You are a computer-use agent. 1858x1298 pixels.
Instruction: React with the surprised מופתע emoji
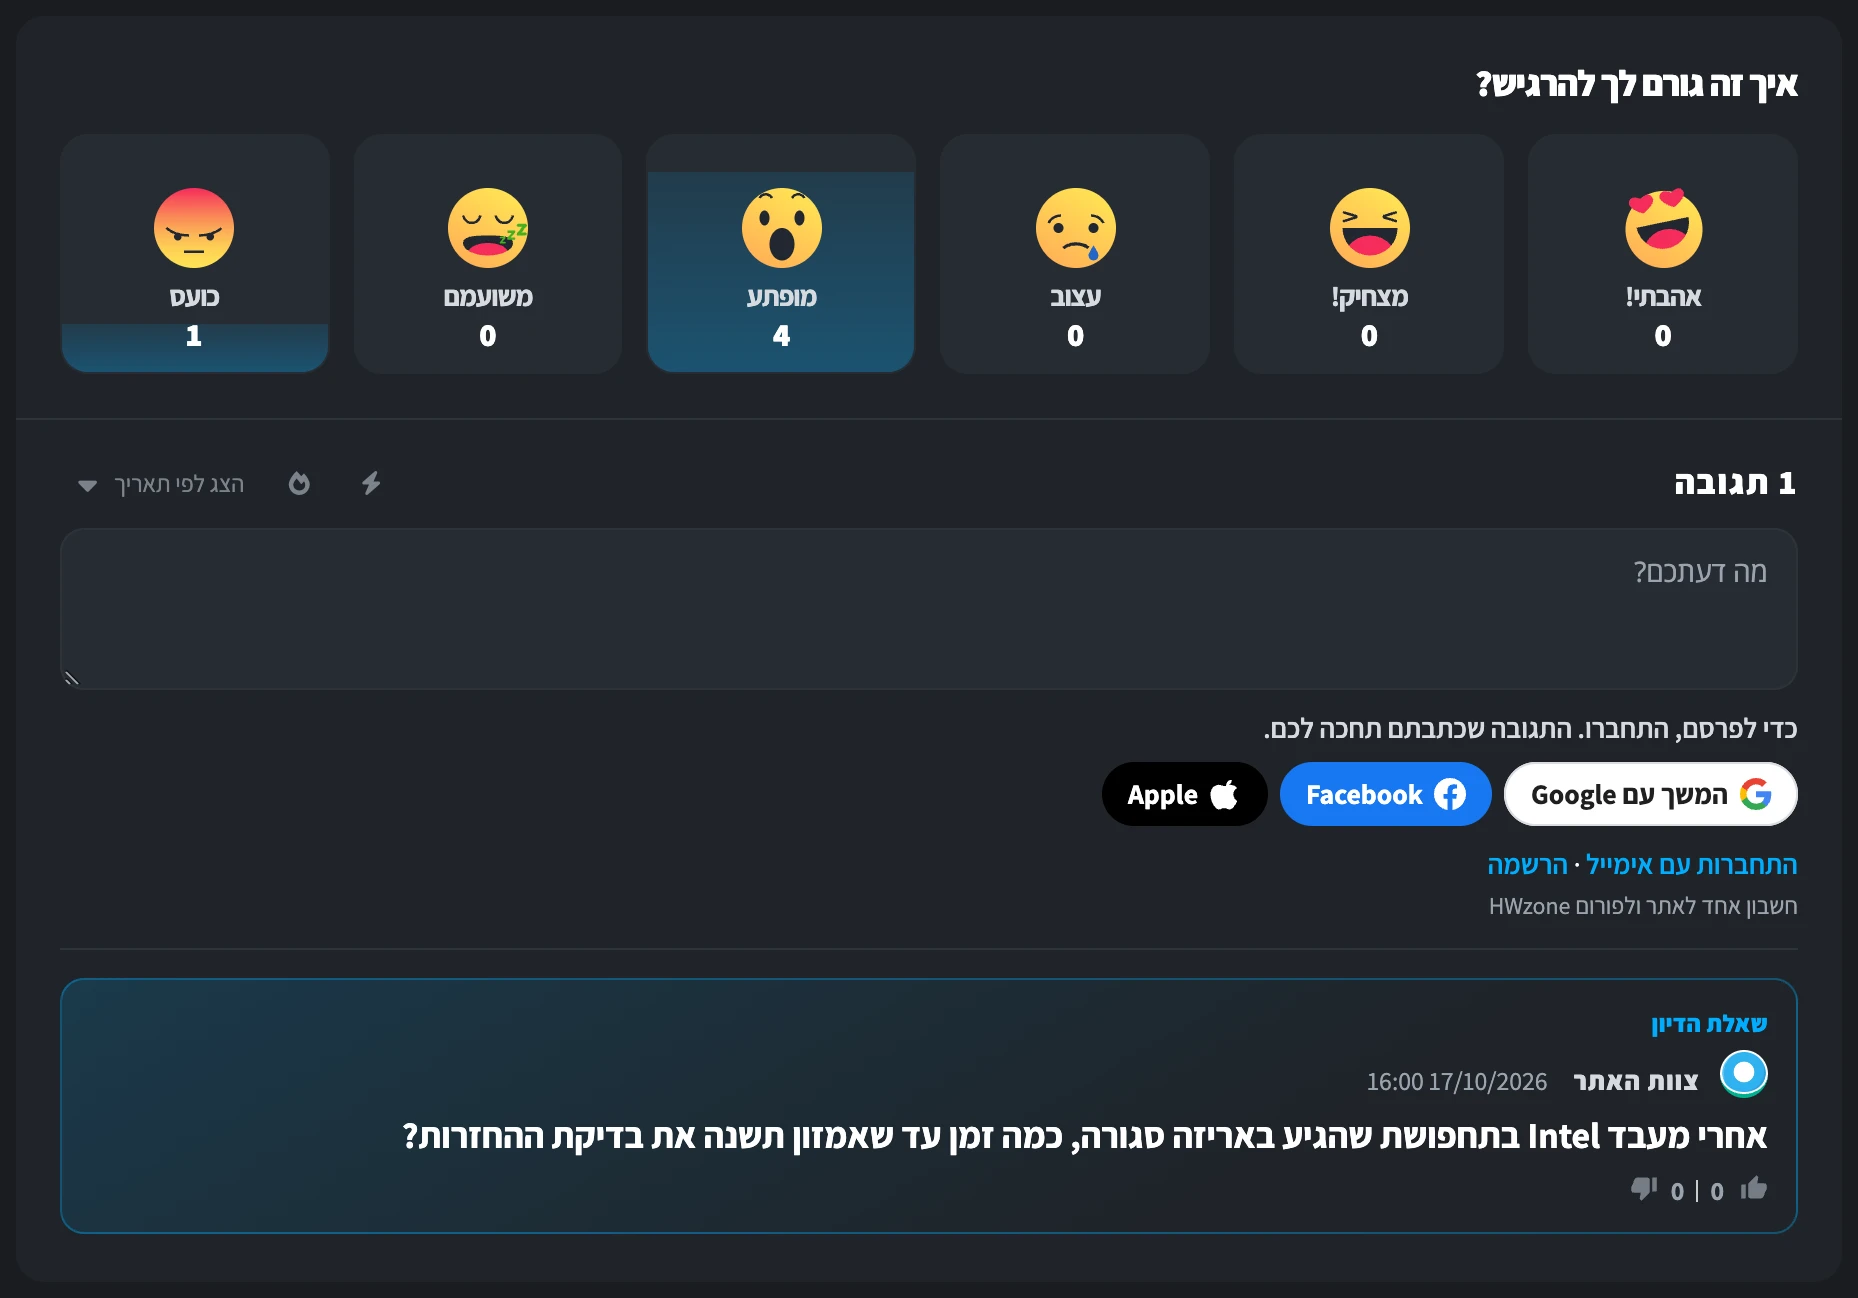[x=781, y=254]
